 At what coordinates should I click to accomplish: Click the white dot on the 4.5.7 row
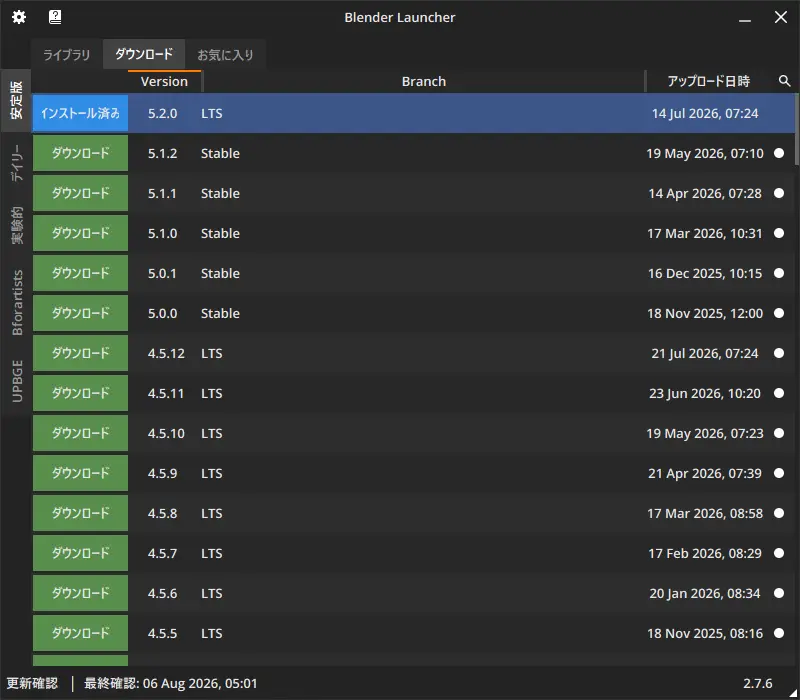pos(779,553)
